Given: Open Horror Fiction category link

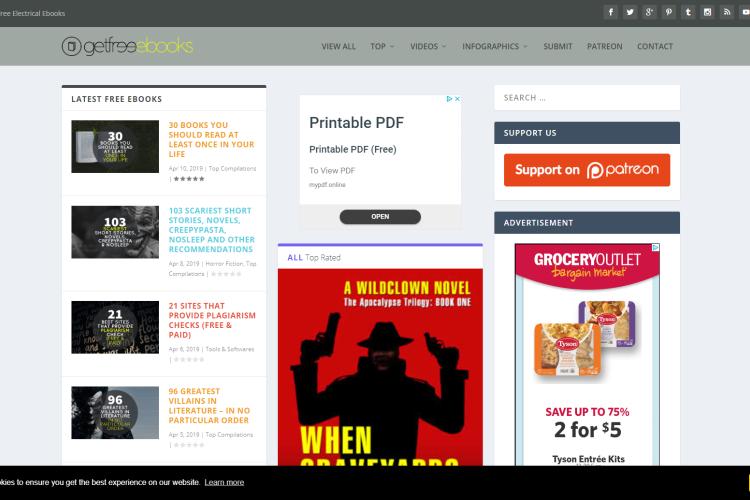Looking at the screenshot, I should tap(224, 264).
